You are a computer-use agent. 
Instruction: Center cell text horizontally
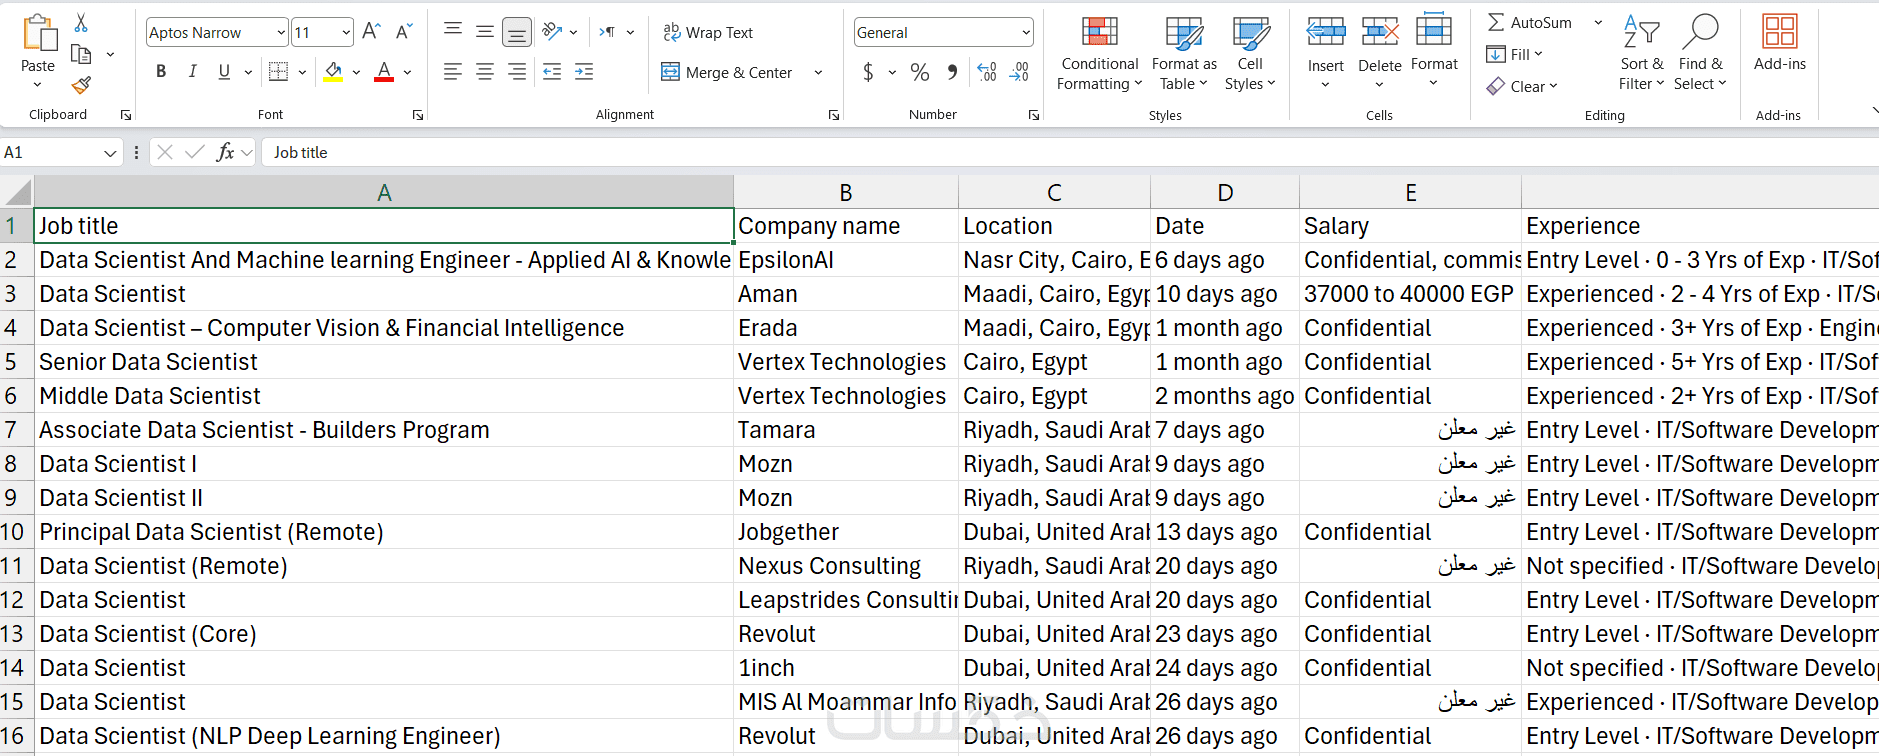[485, 72]
